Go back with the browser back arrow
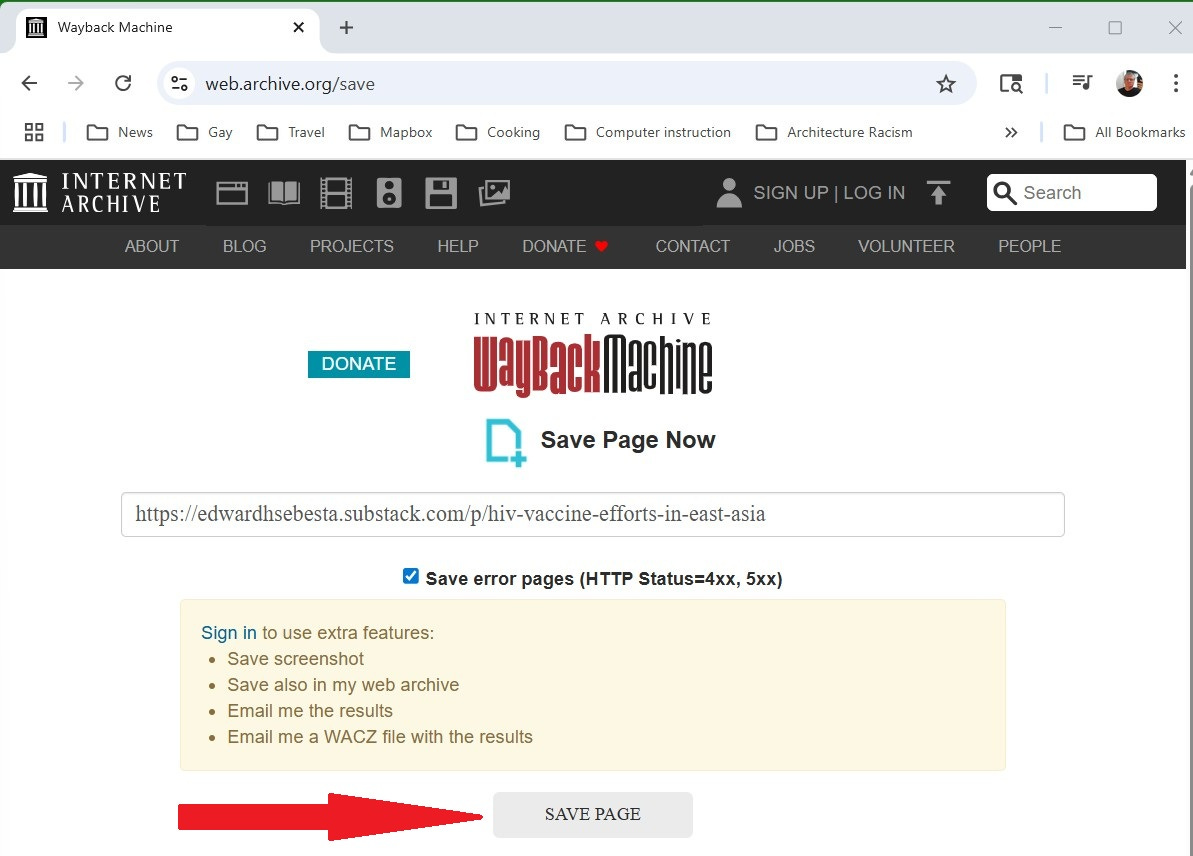This screenshot has width=1193, height=856. (30, 83)
